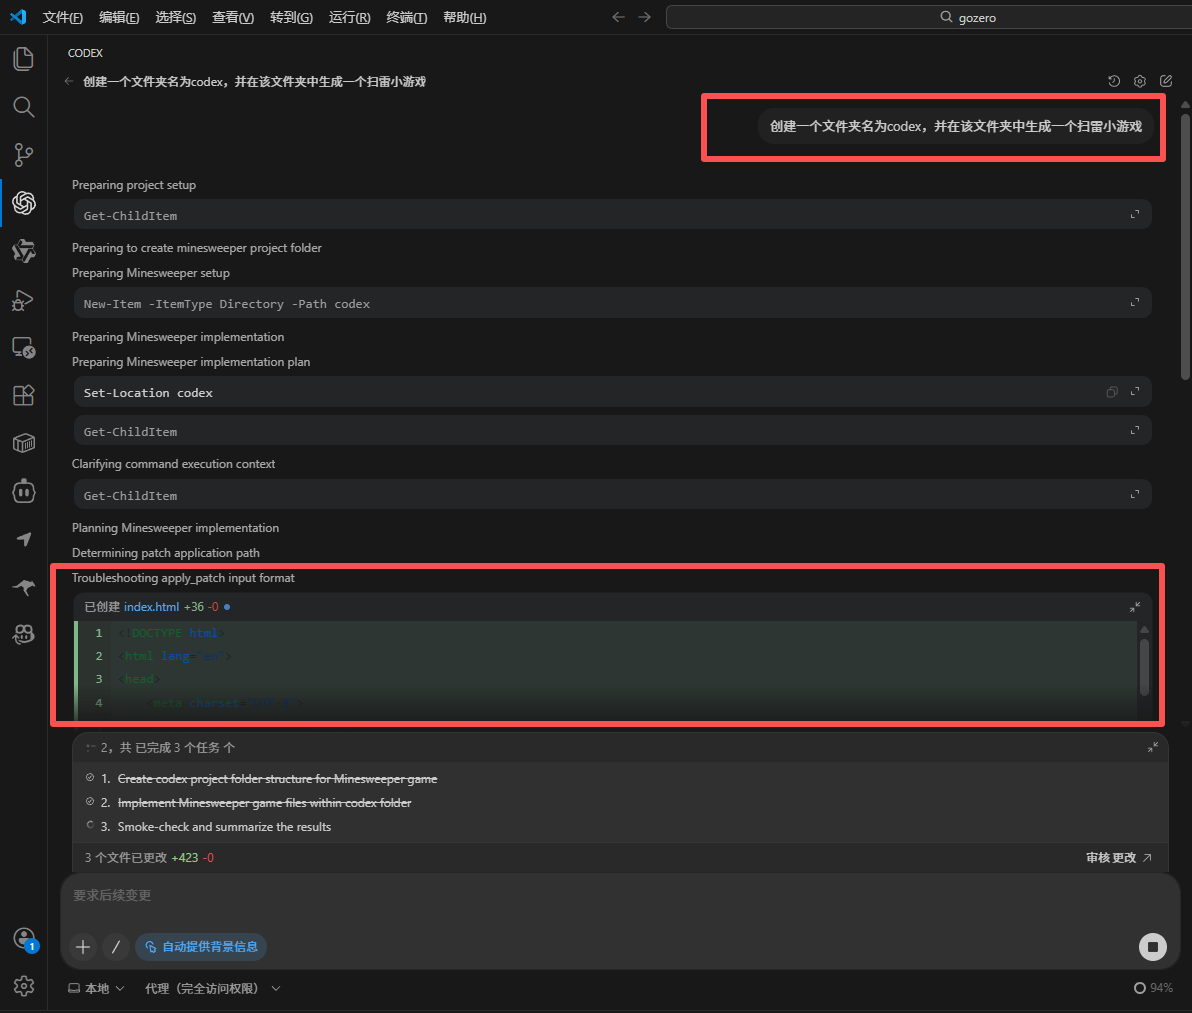Focus the 要求后续变更 message input
1192x1013 pixels.
[x=600, y=896]
